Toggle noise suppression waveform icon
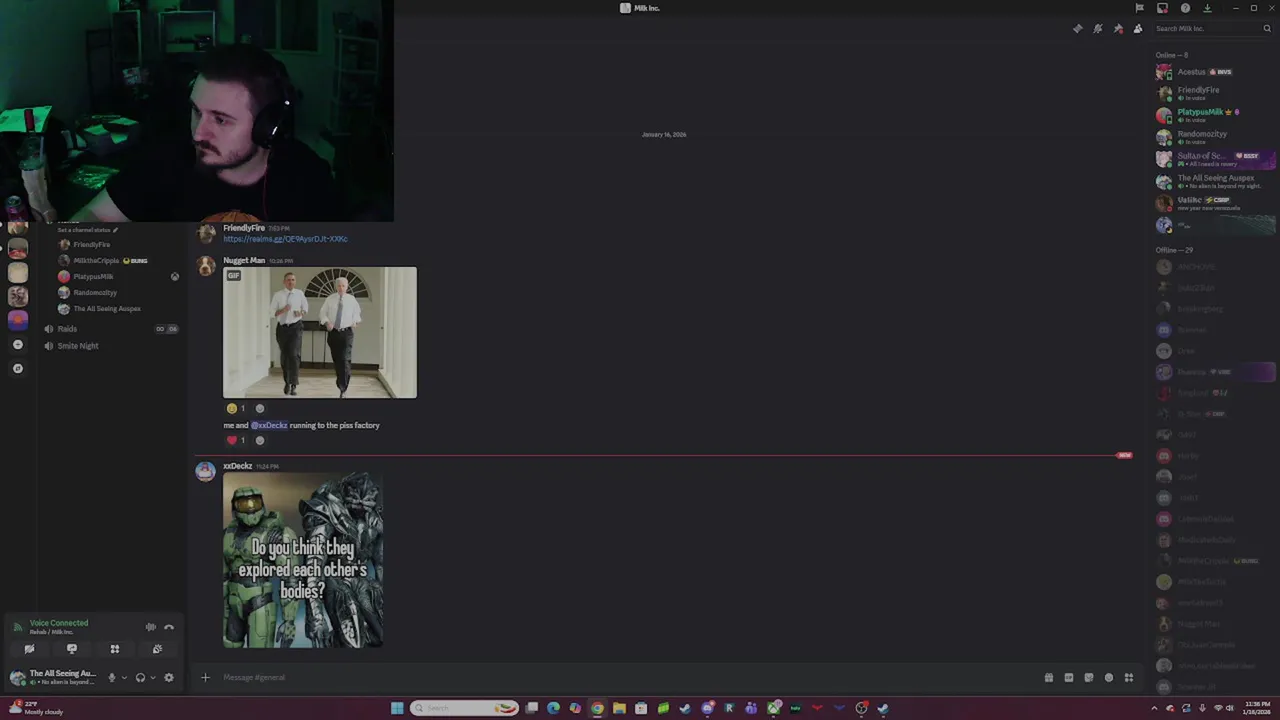This screenshot has width=1280, height=720. [150, 627]
